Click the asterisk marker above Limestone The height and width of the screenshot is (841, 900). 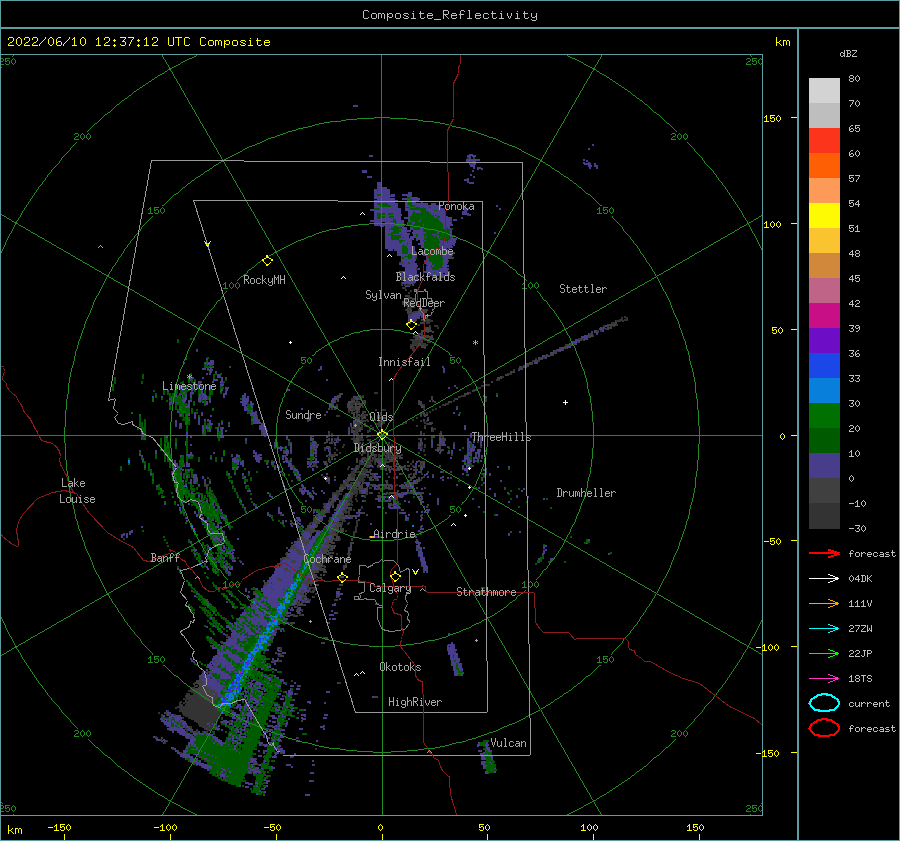[x=189, y=377]
